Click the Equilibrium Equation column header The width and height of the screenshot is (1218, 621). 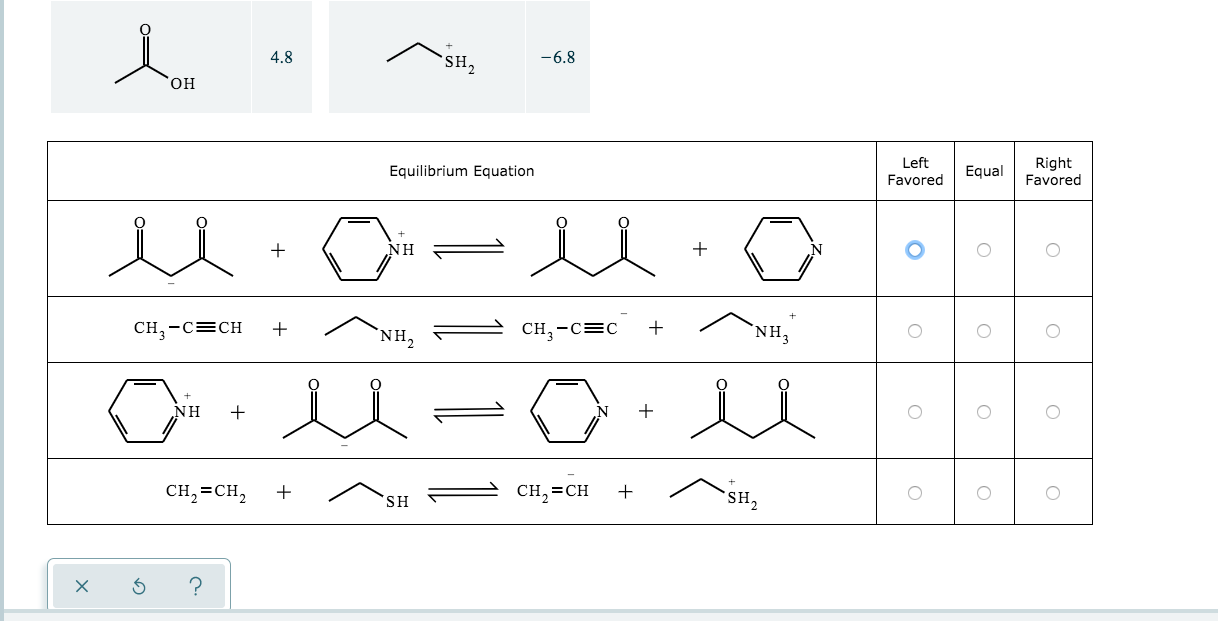461,170
